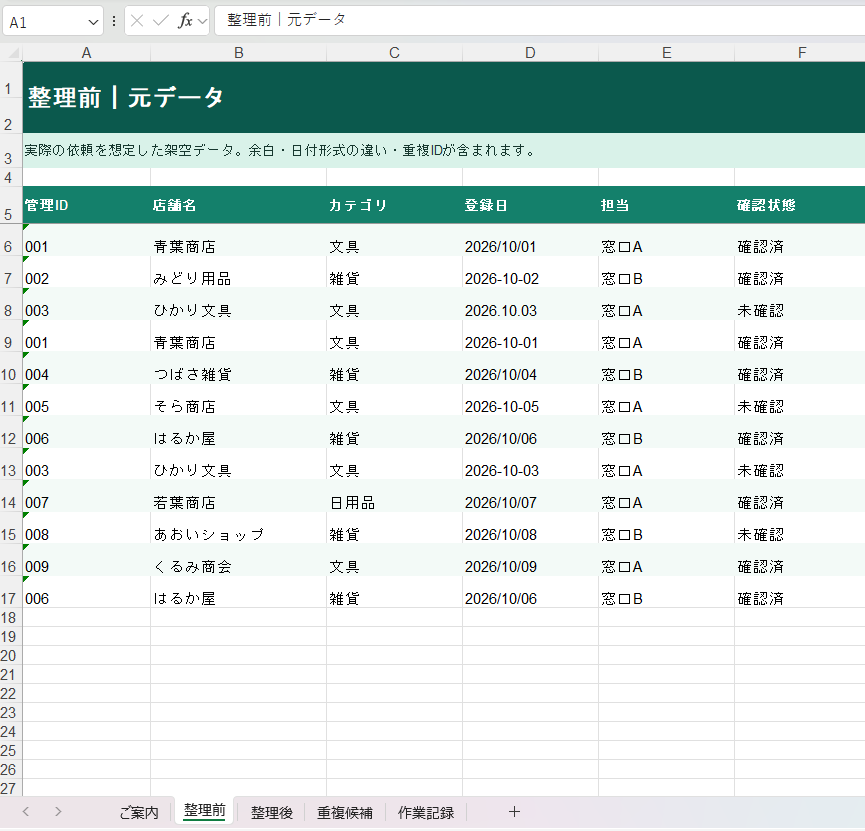Click the three-dot formula bar handle
This screenshot has height=831, width=865.
click(114, 22)
